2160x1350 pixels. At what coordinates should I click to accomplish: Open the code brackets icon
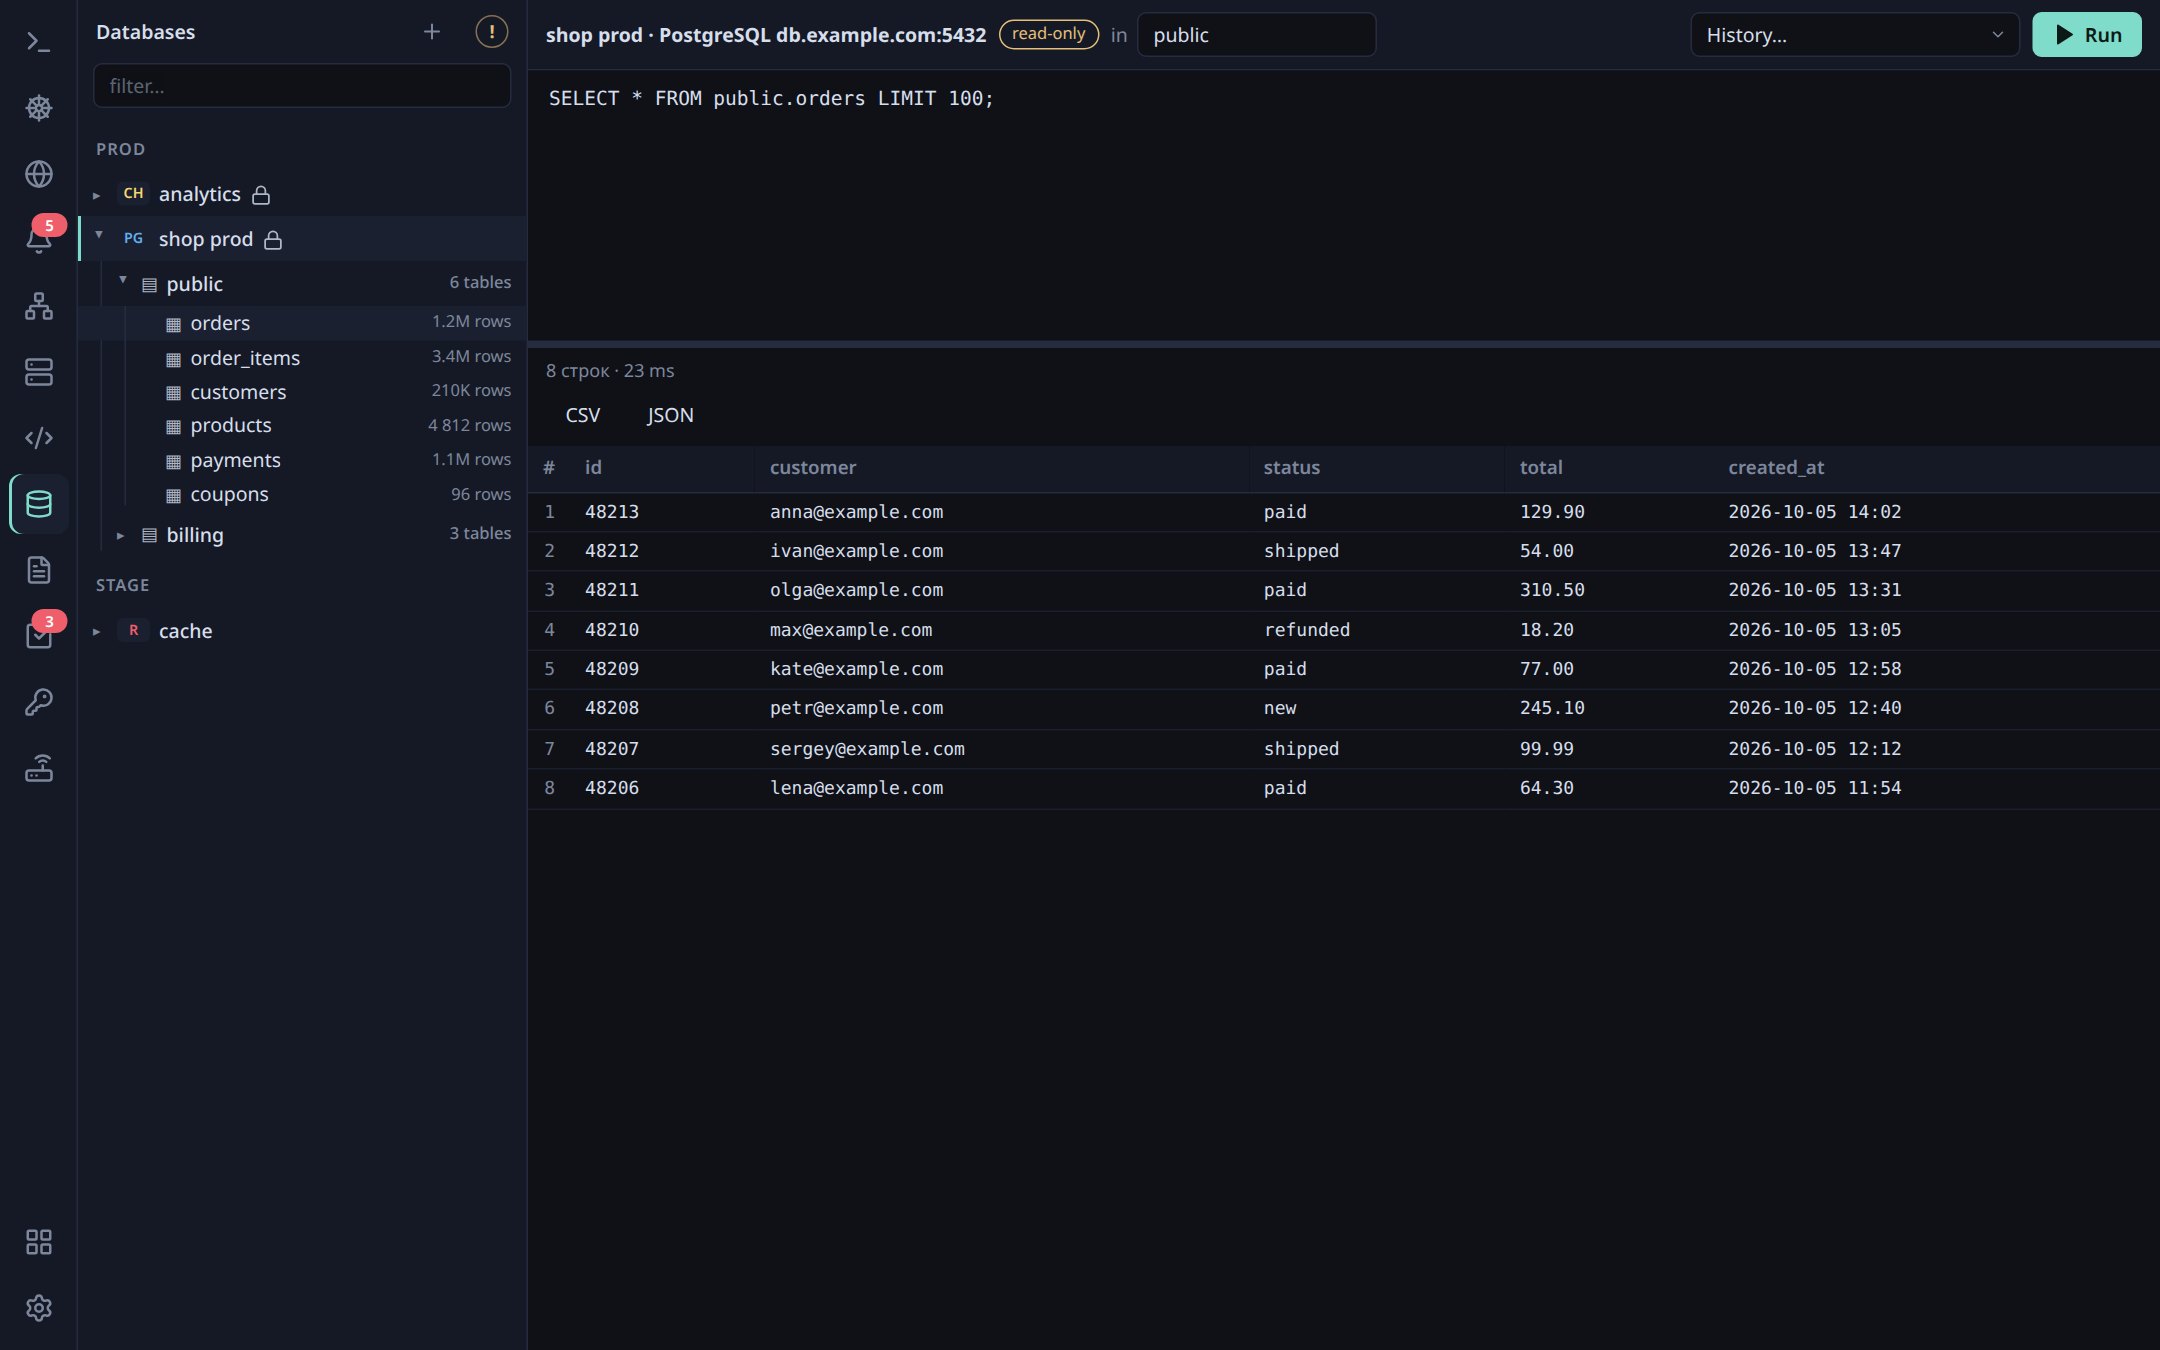click(x=38, y=438)
